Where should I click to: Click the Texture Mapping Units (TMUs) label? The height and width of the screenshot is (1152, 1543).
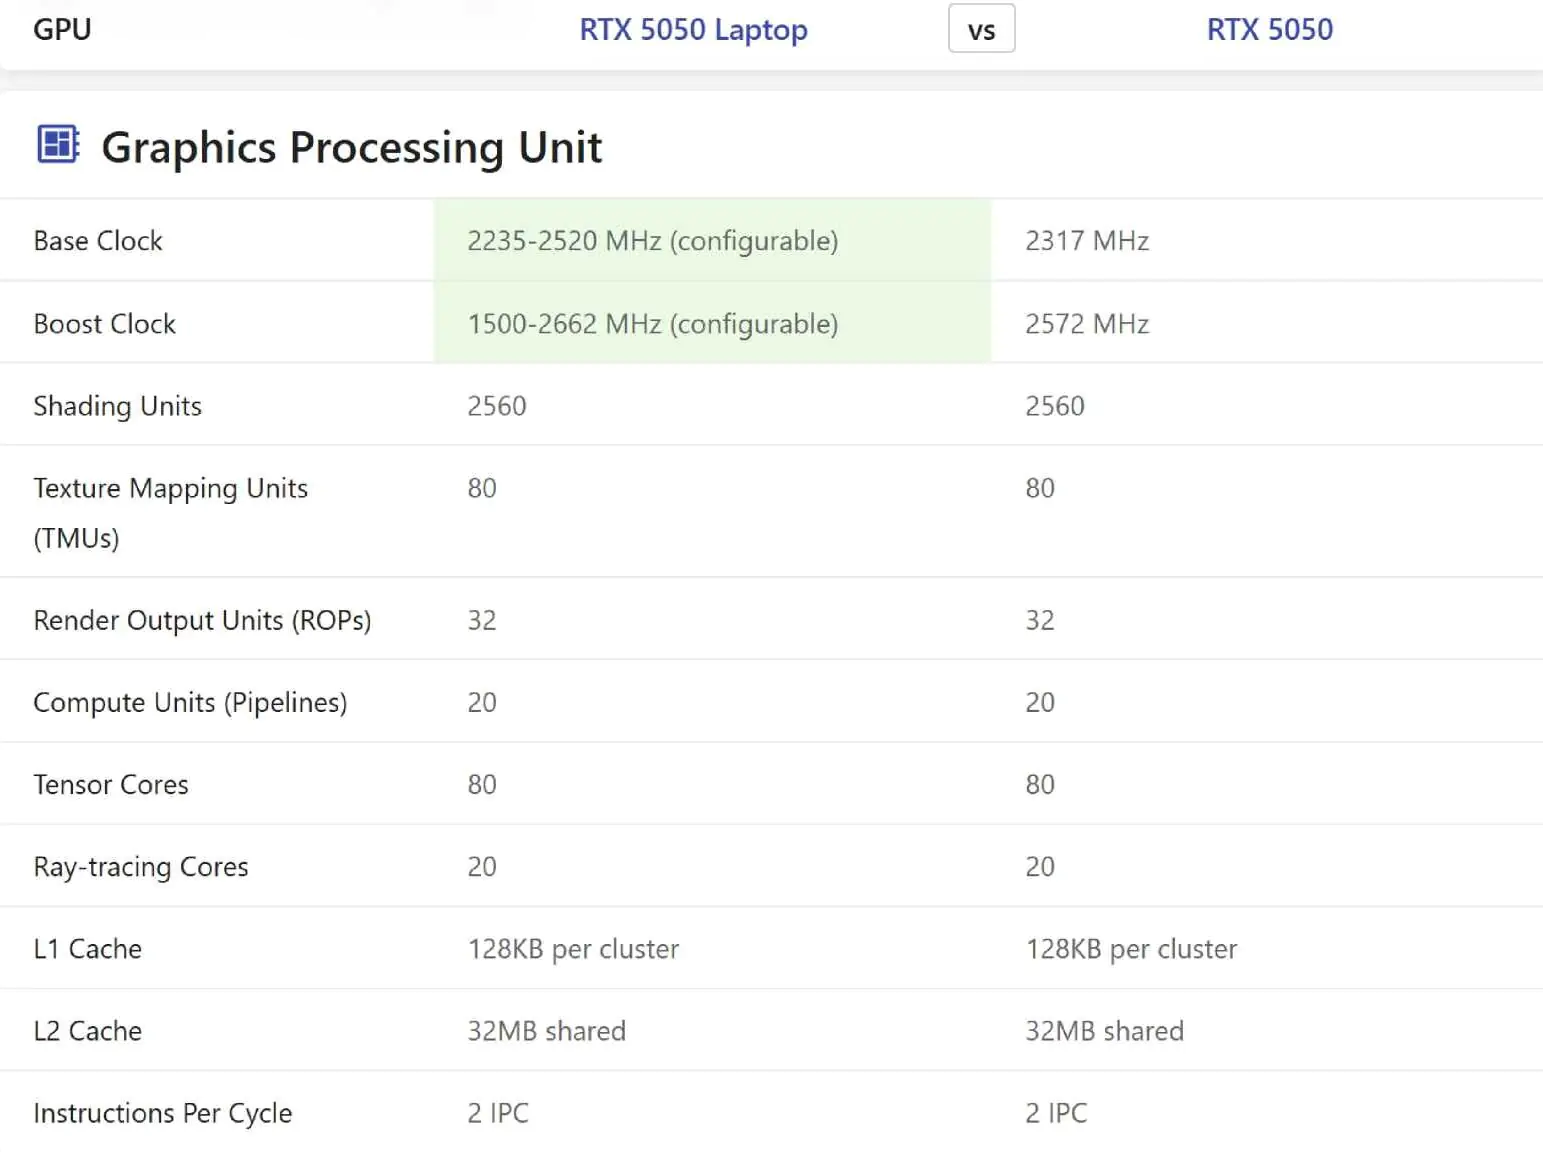click(x=170, y=512)
